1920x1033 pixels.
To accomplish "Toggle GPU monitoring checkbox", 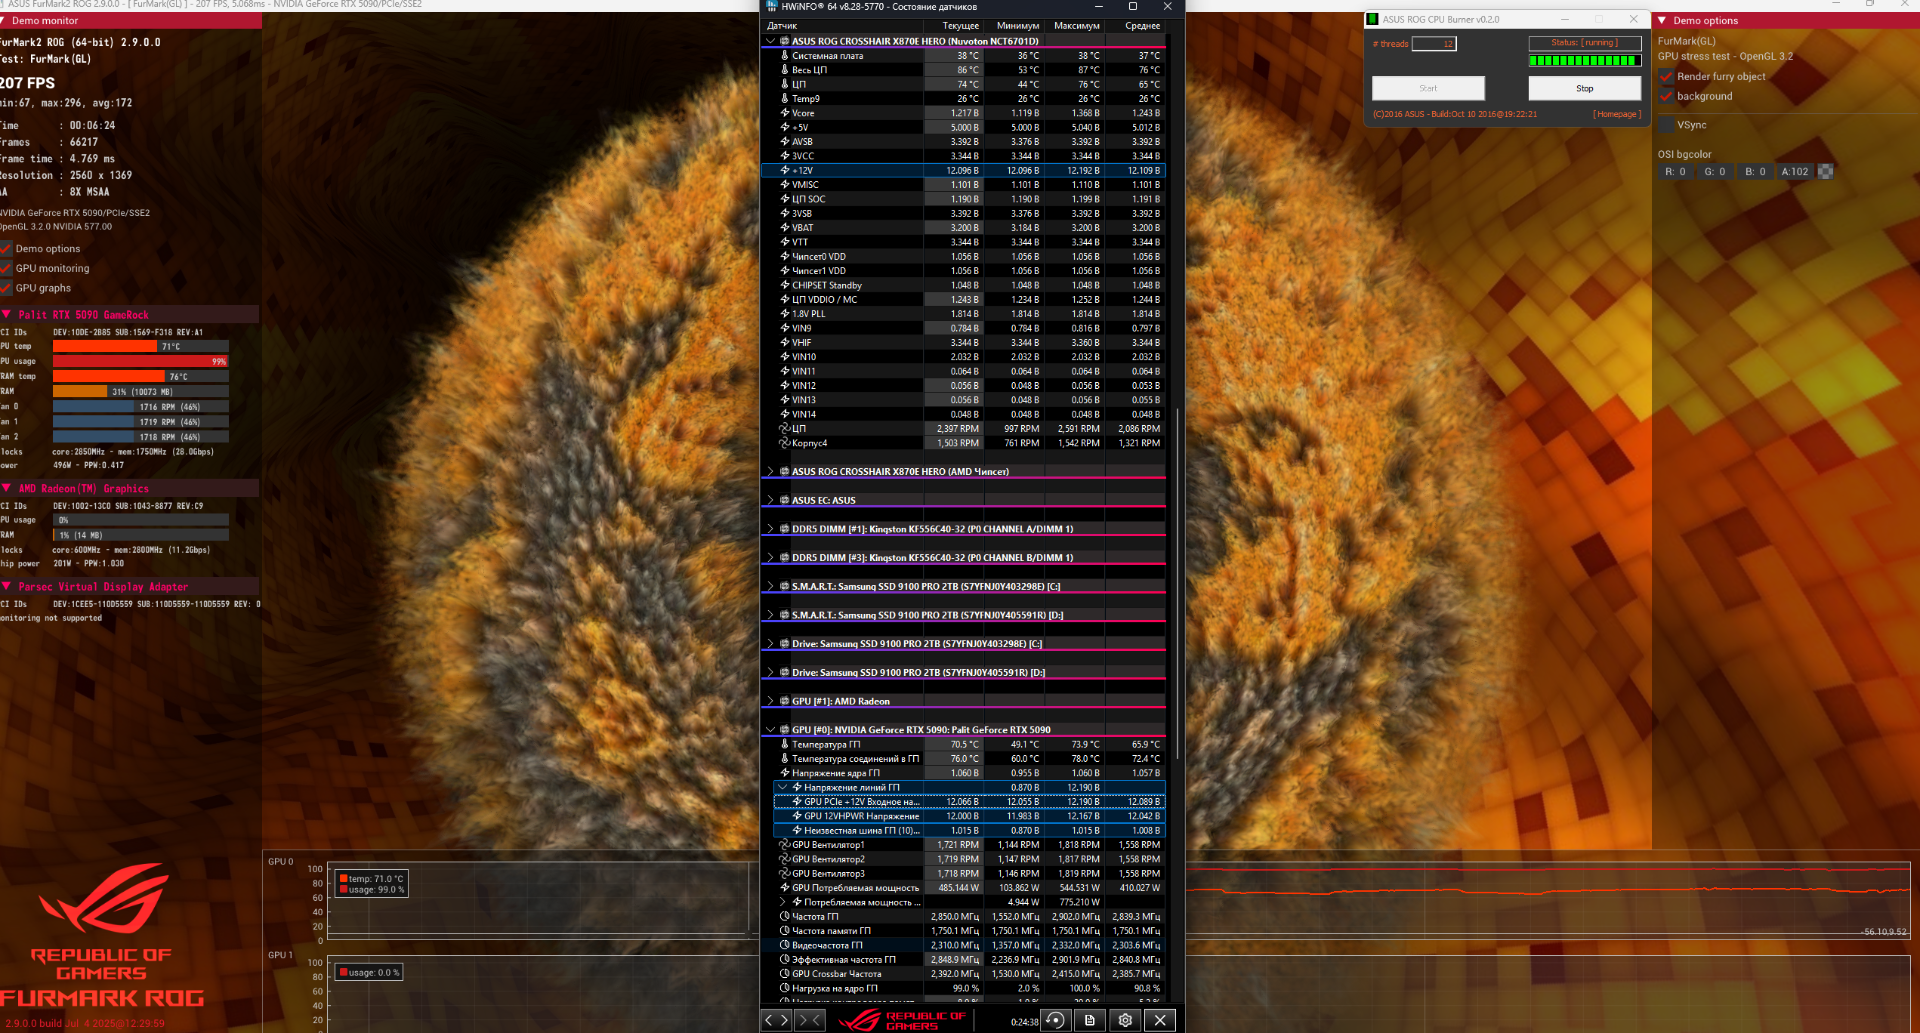I will (6, 269).
